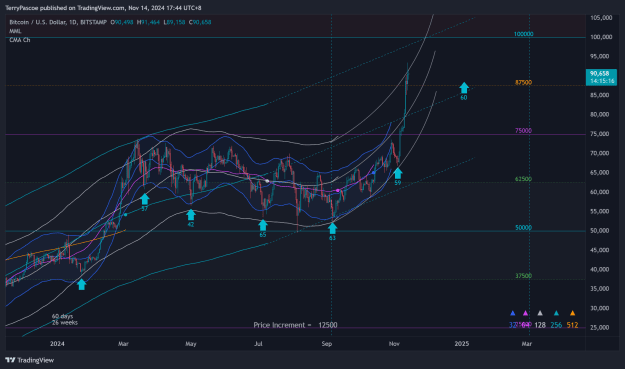Select the cyan up arrow labeled 63

coord(332,228)
